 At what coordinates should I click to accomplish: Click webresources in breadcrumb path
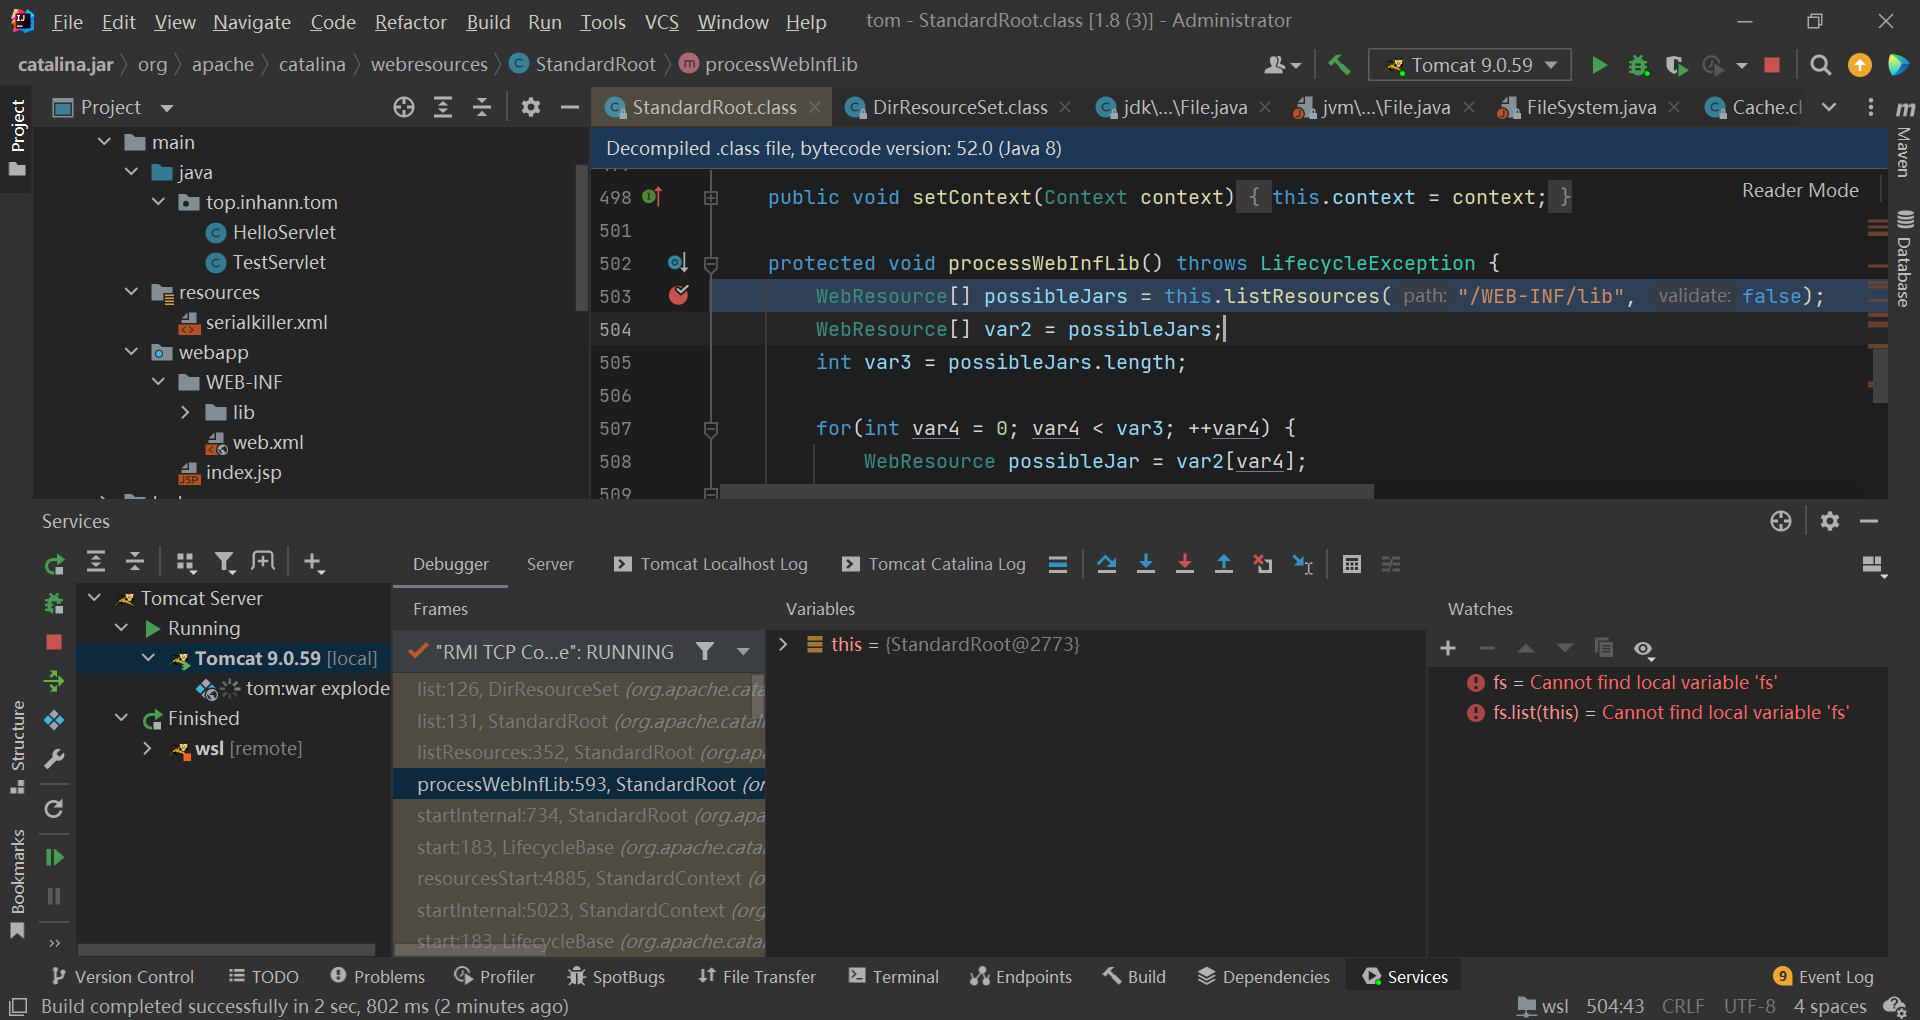(x=429, y=64)
